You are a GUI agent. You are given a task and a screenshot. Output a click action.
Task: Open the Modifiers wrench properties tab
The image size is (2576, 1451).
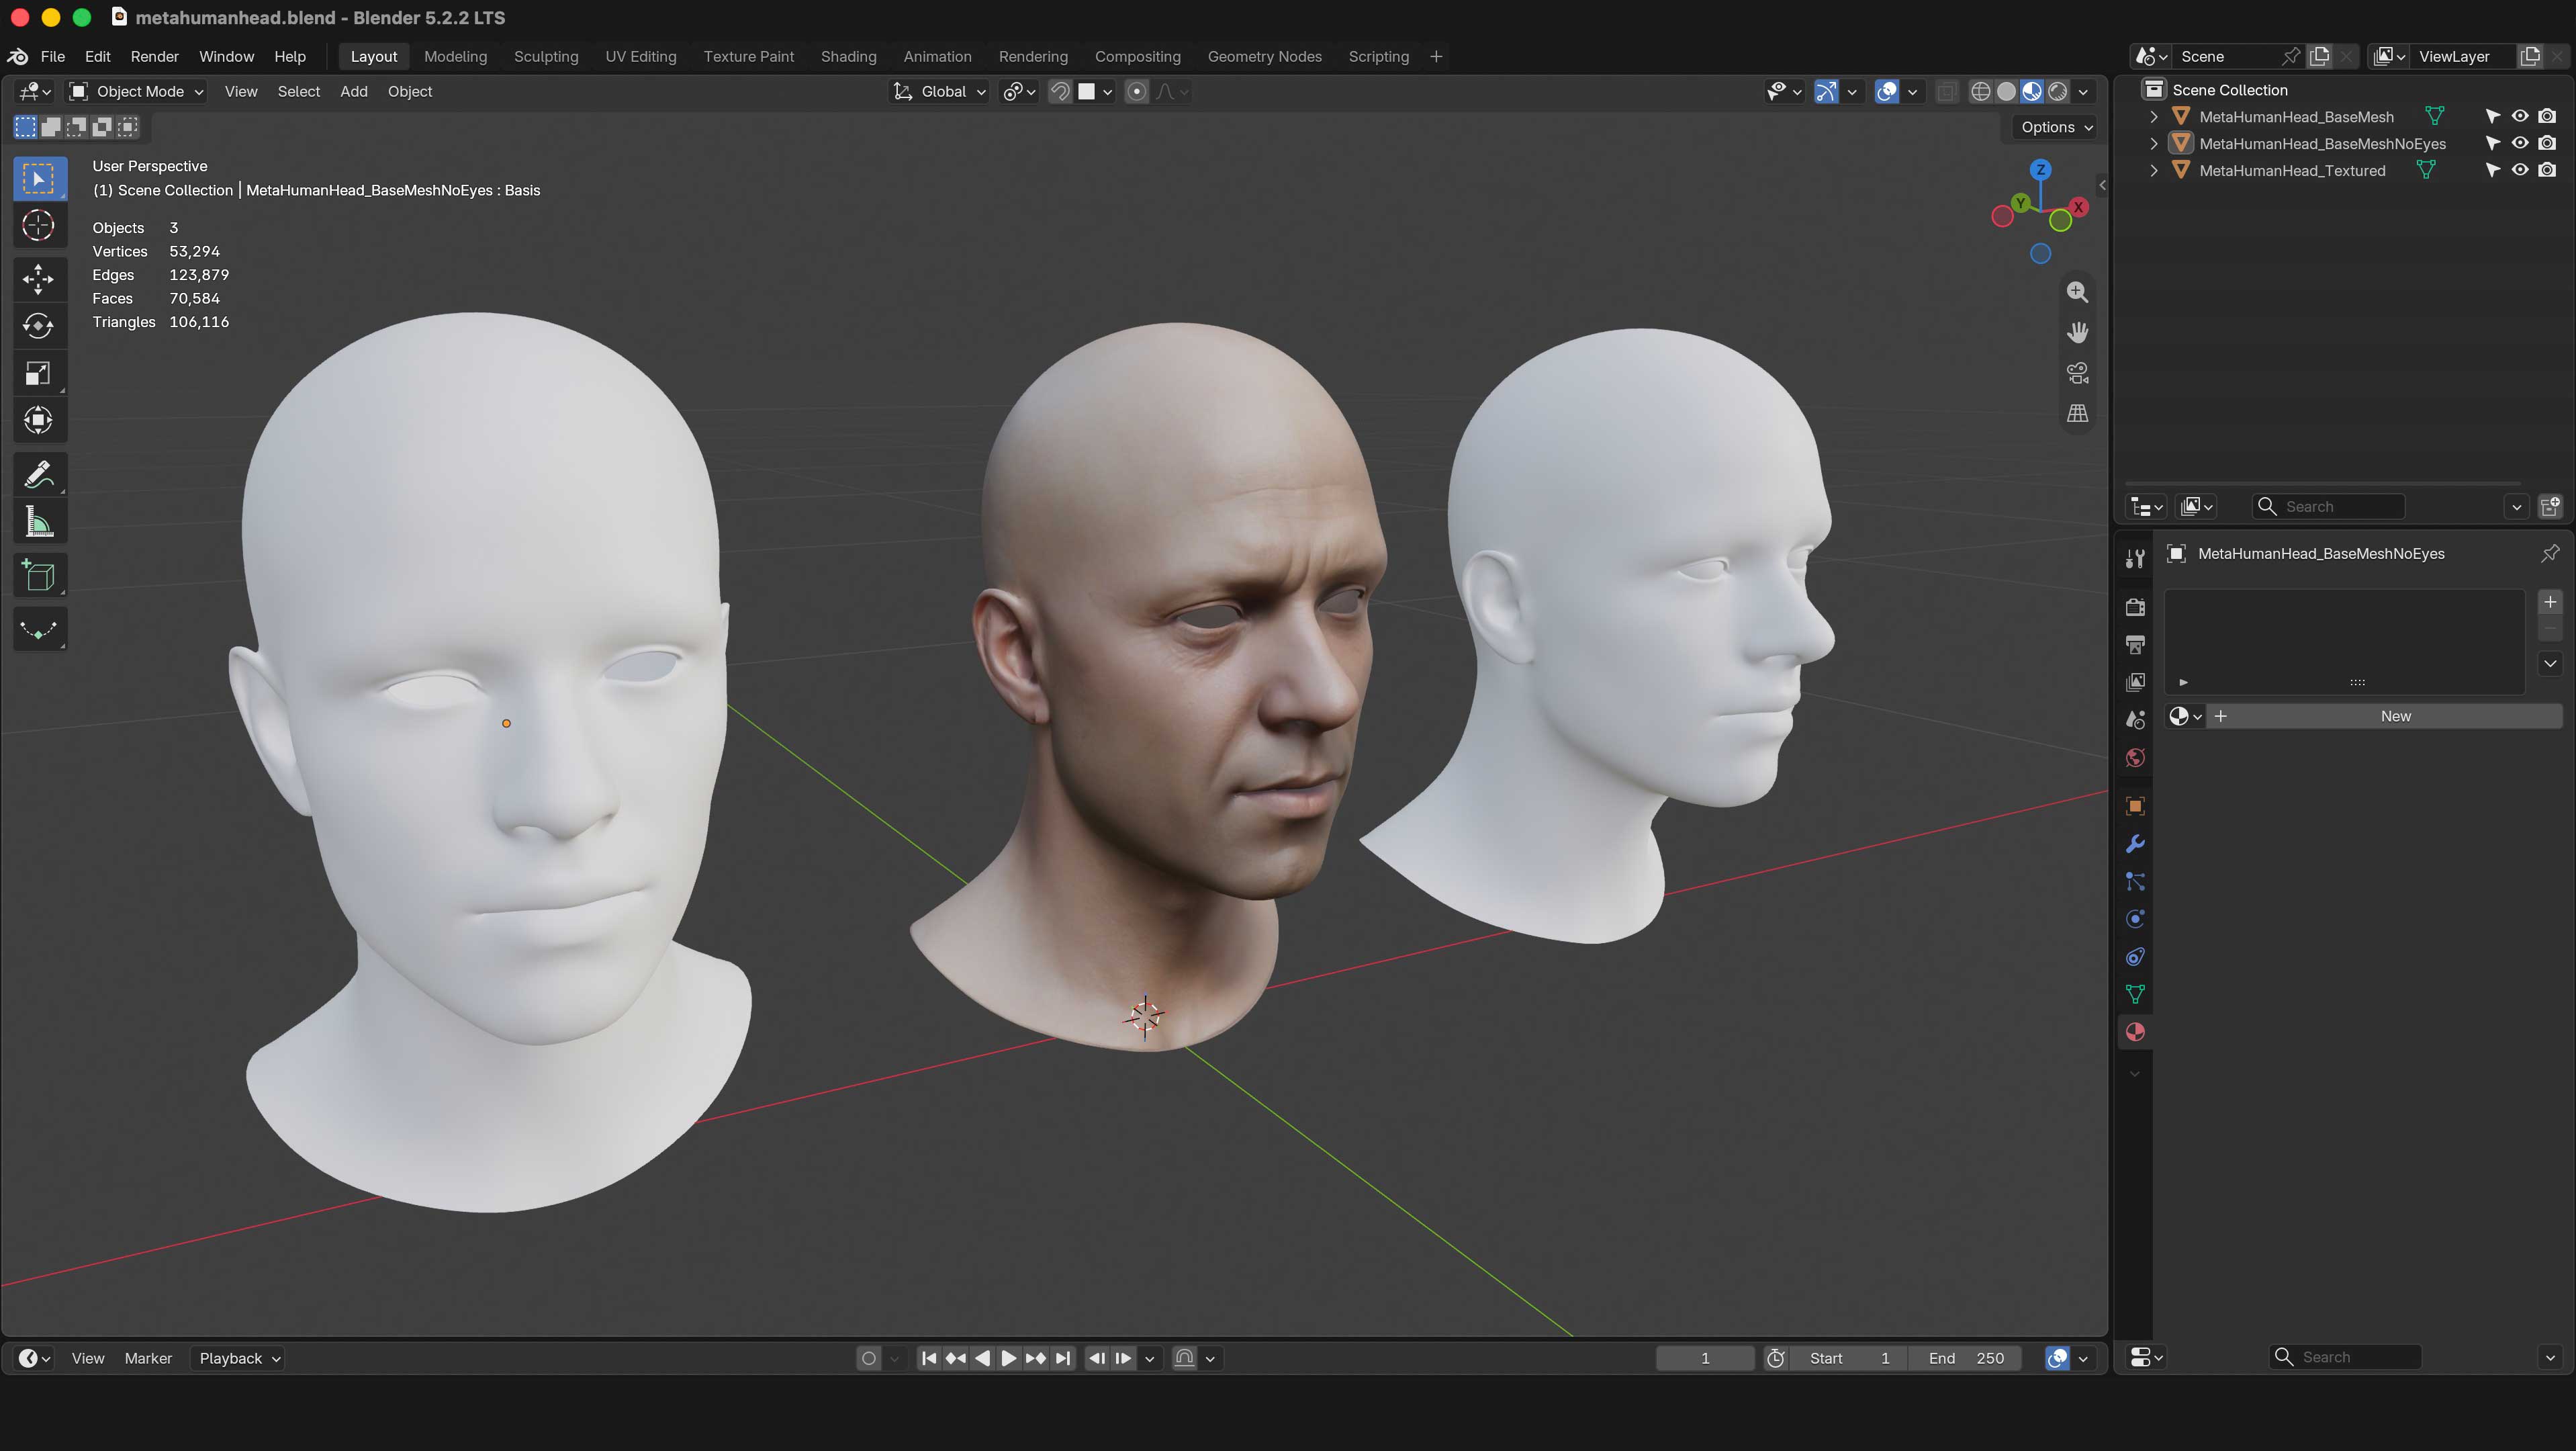click(2135, 844)
